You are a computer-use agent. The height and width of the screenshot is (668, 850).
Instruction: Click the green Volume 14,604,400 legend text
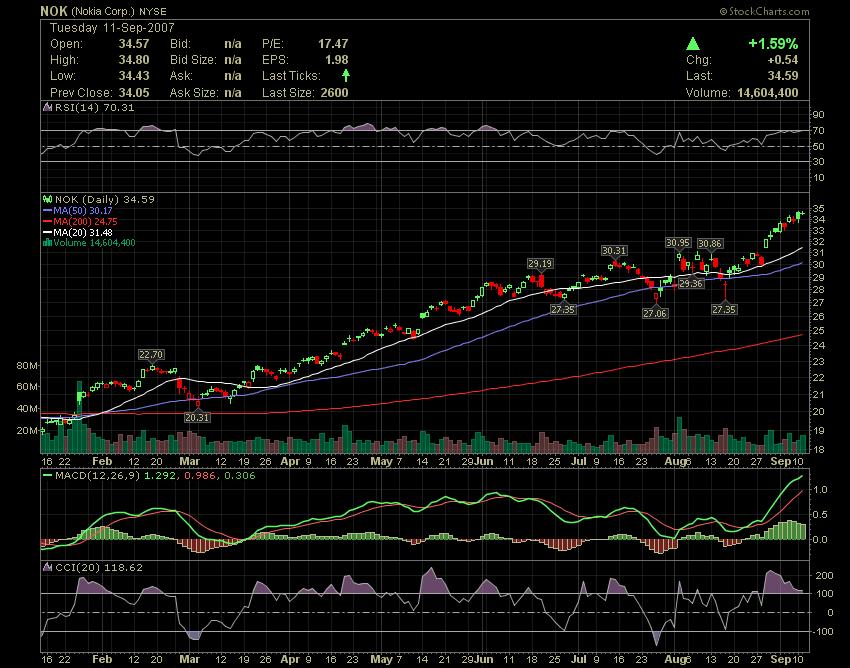coord(94,242)
